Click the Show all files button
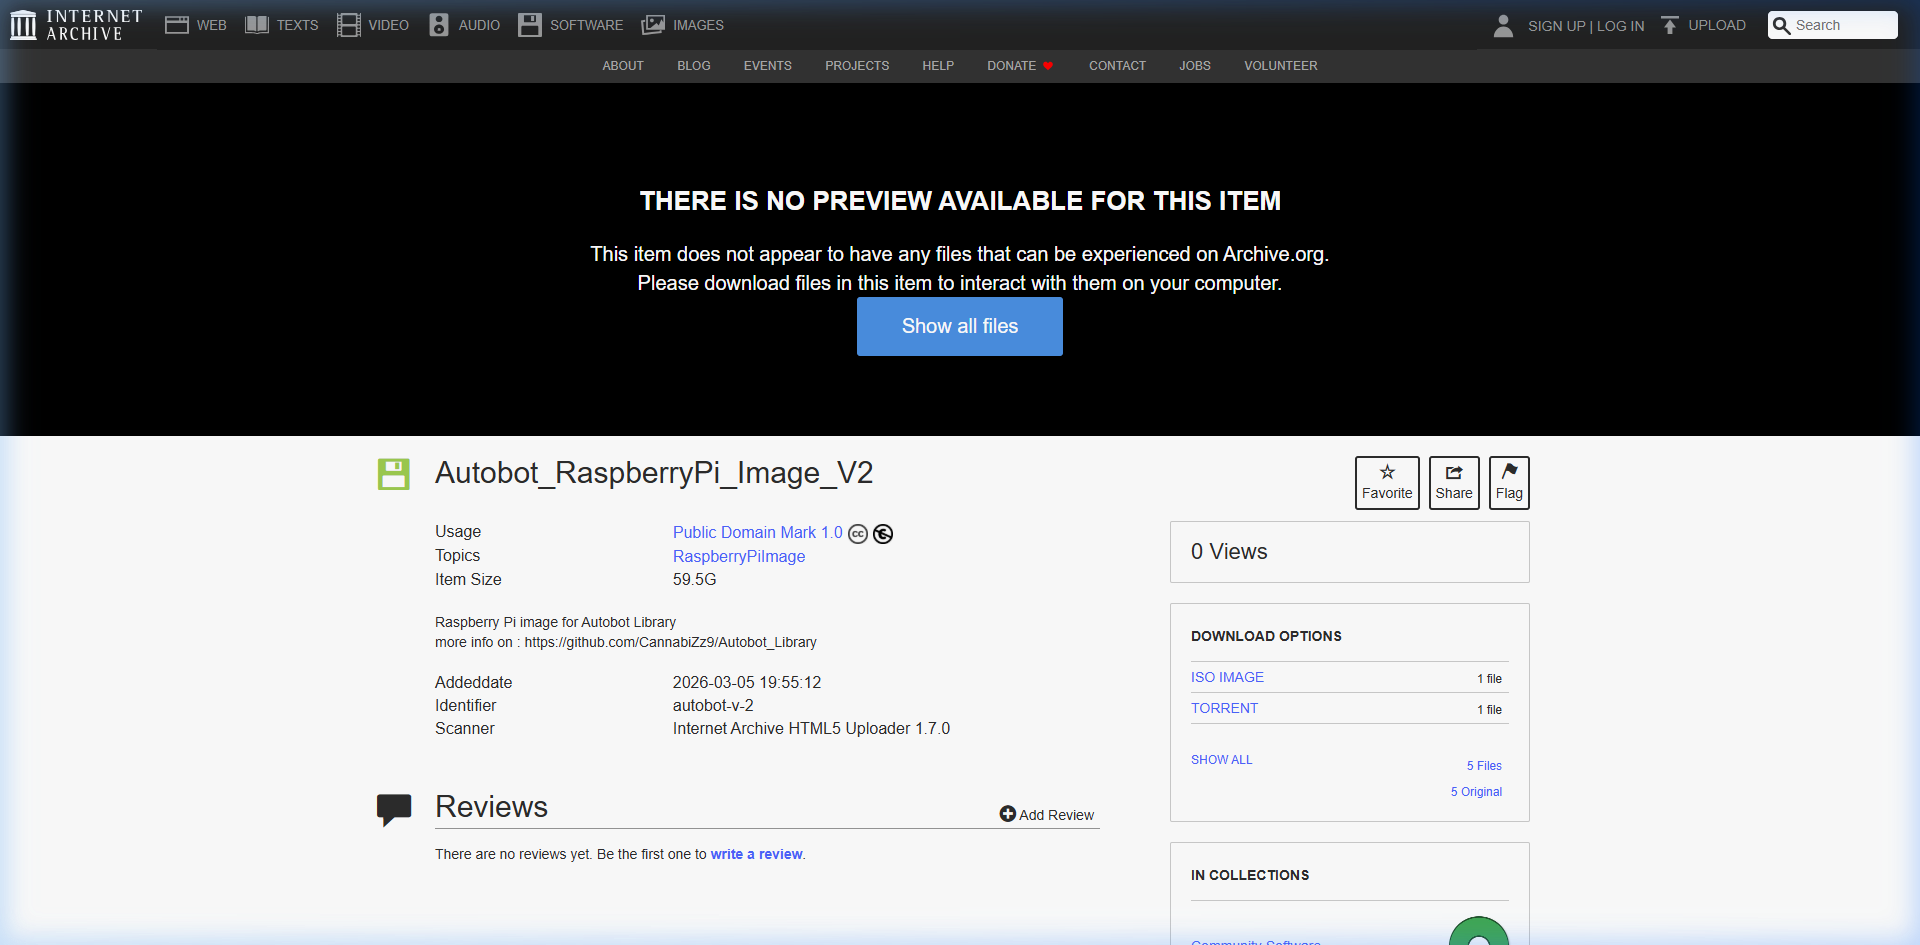This screenshot has width=1920, height=945. tap(959, 326)
